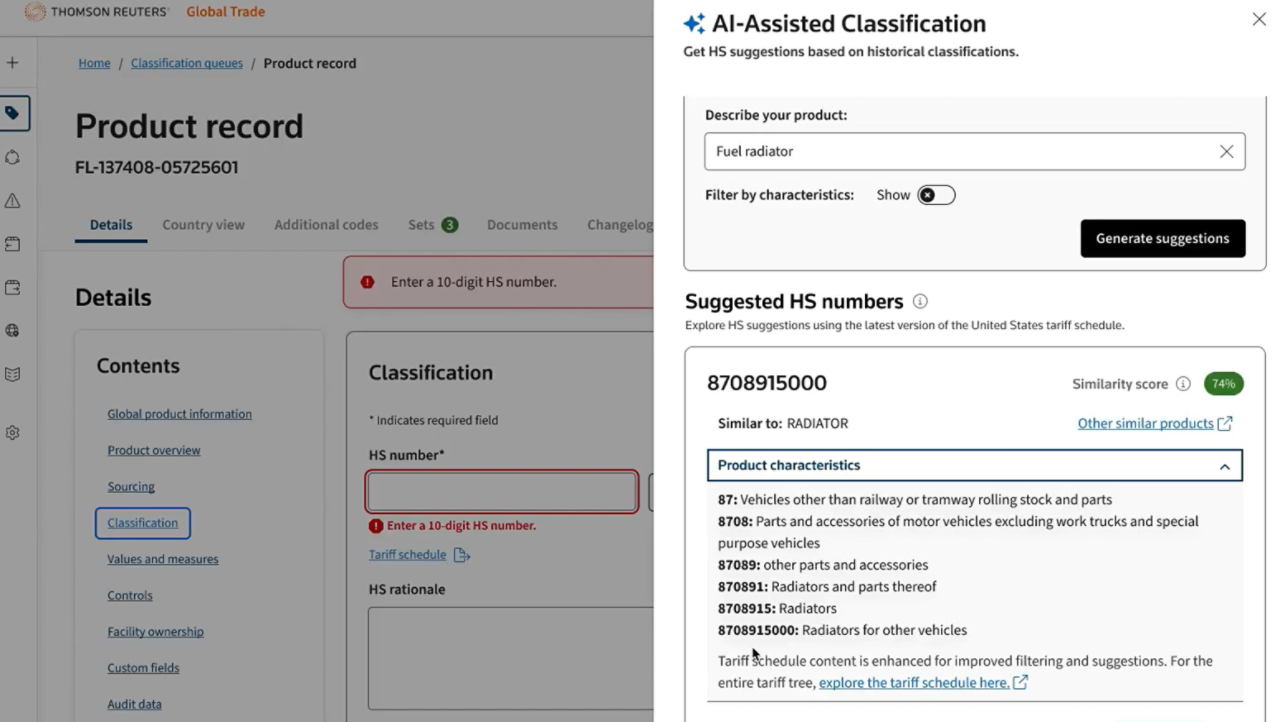Viewport: 1280px width, 722px height.
Task: Clear the Fuel radiator search text
Action: (1226, 151)
